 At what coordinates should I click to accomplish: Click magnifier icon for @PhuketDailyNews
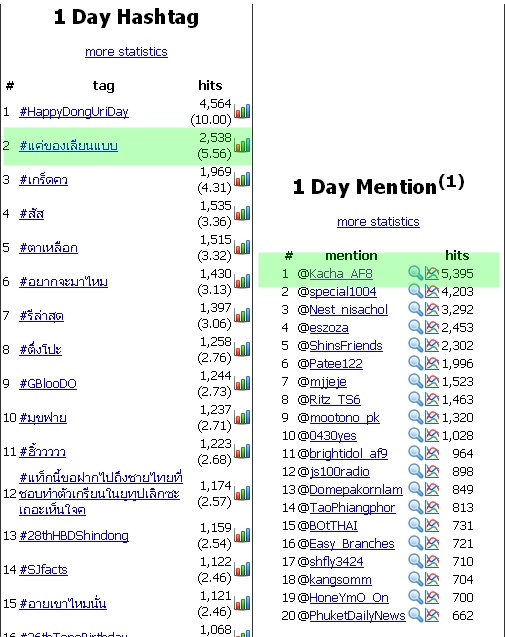coord(415,615)
